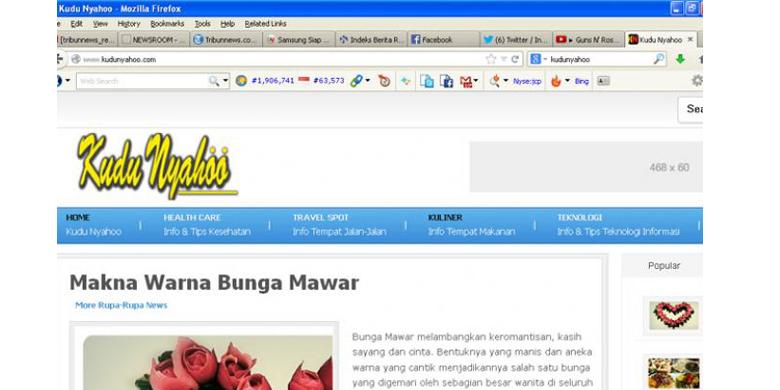Image resolution: width=780 pixels, height=390 pixels.
Task: Click the search magnifier in the search bar
Action: [658, 59]
